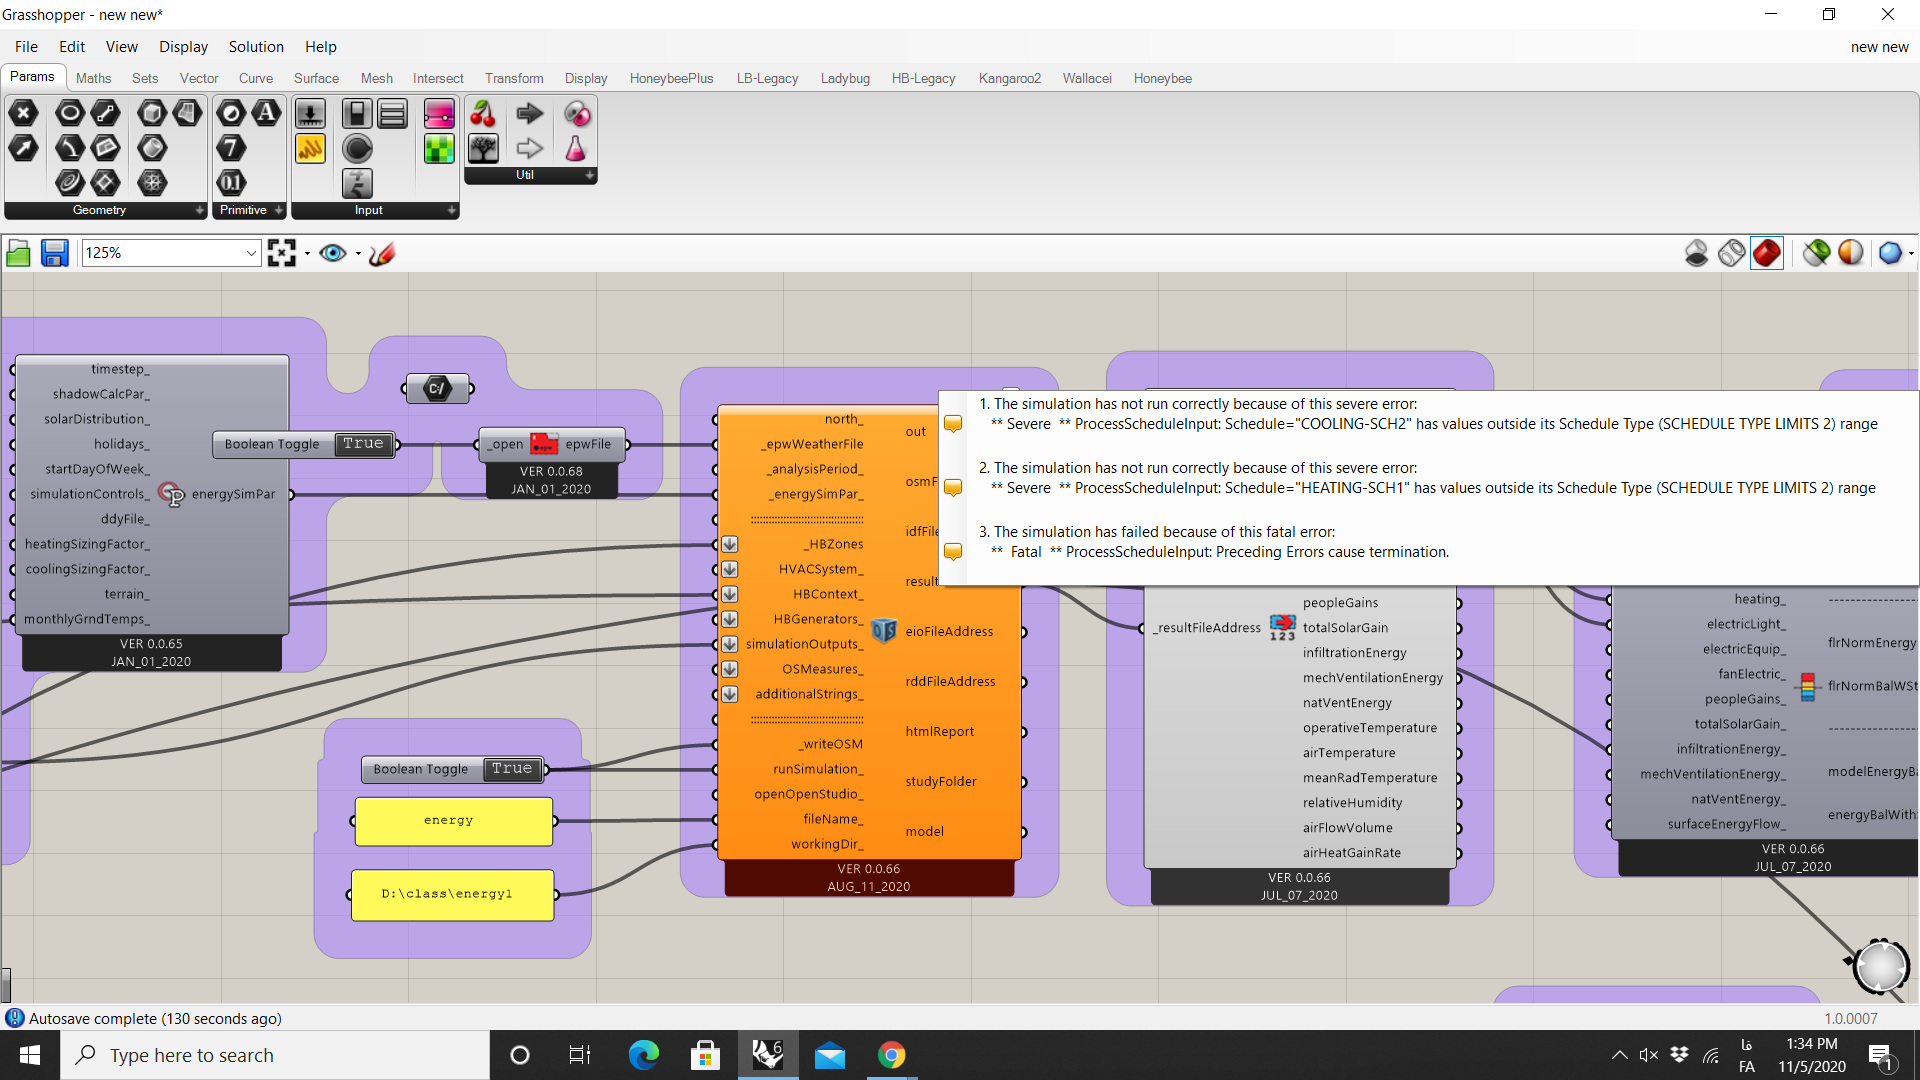Pick the Boolean Toggle input icon in ribbon
1920x1080 pixels.
[357, 113]
